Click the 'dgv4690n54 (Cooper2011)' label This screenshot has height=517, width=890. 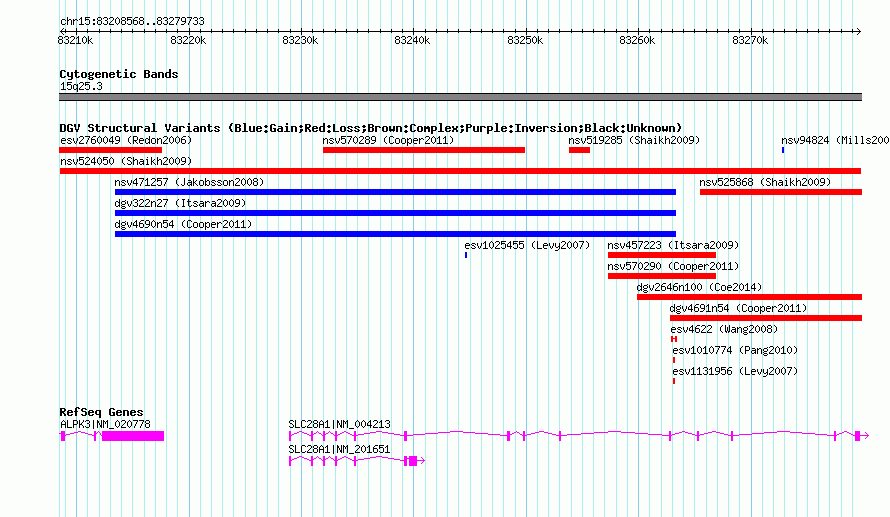[x=183, y=224]
